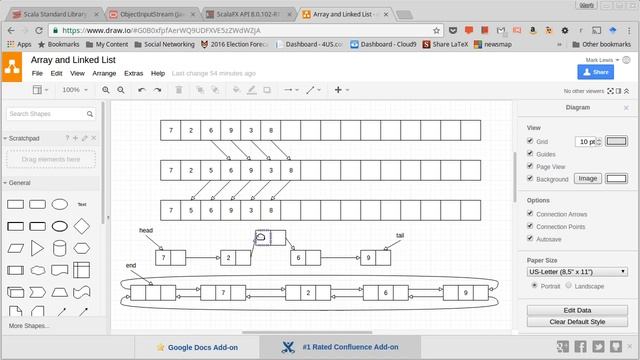
Task: Collapse the toolbar with double-chevron icon
Action: [x=627, y=91]
